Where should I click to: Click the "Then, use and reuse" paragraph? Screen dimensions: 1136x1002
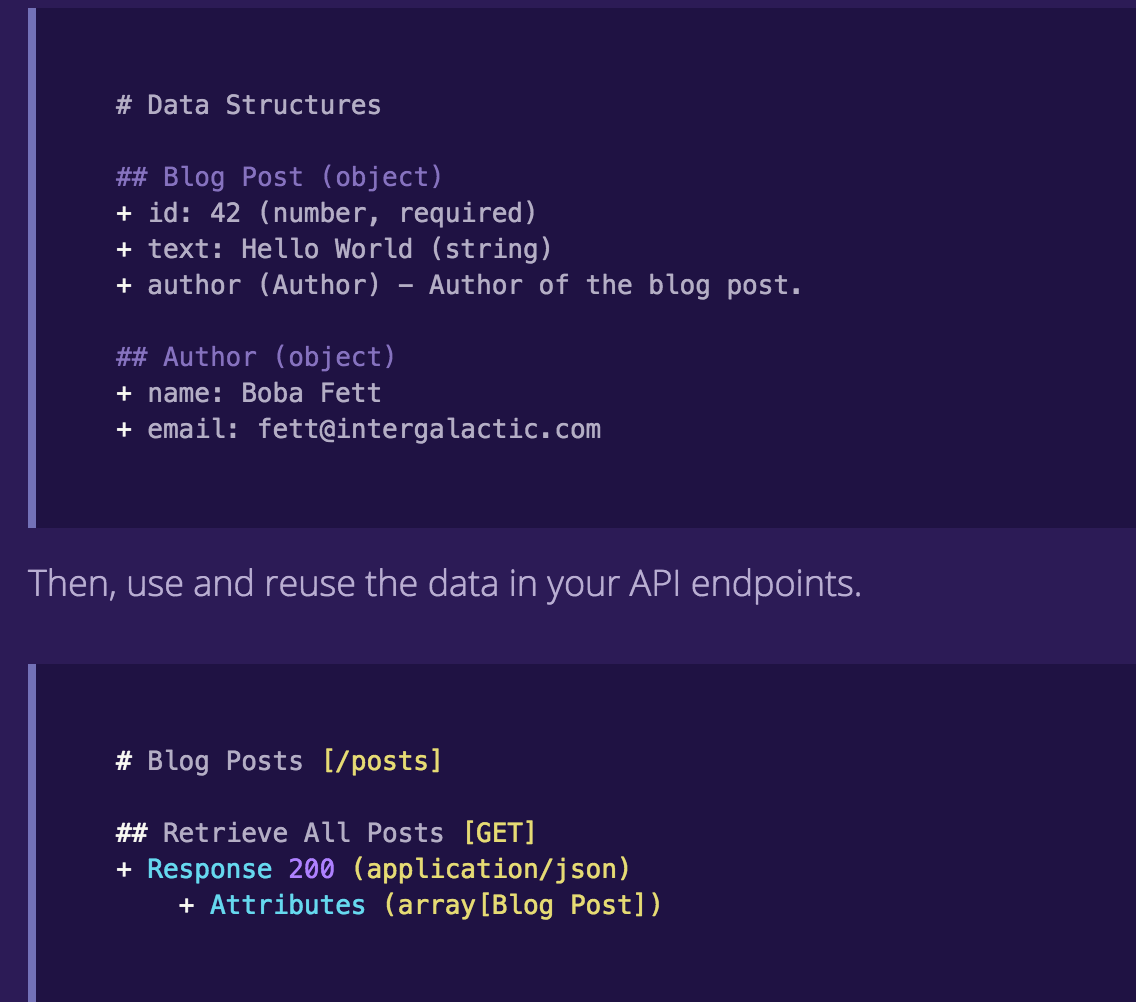pyautogui.click(x=444, y=583)
